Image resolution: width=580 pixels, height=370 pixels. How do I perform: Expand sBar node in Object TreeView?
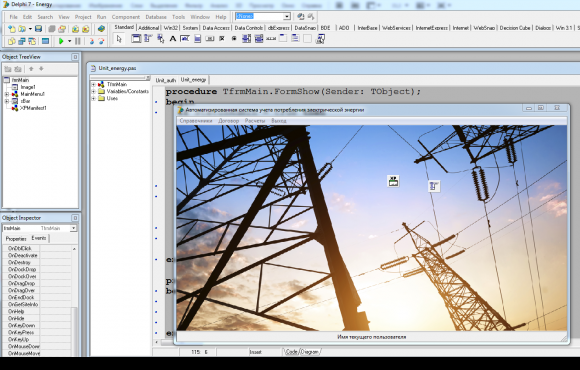pos(7,101)
